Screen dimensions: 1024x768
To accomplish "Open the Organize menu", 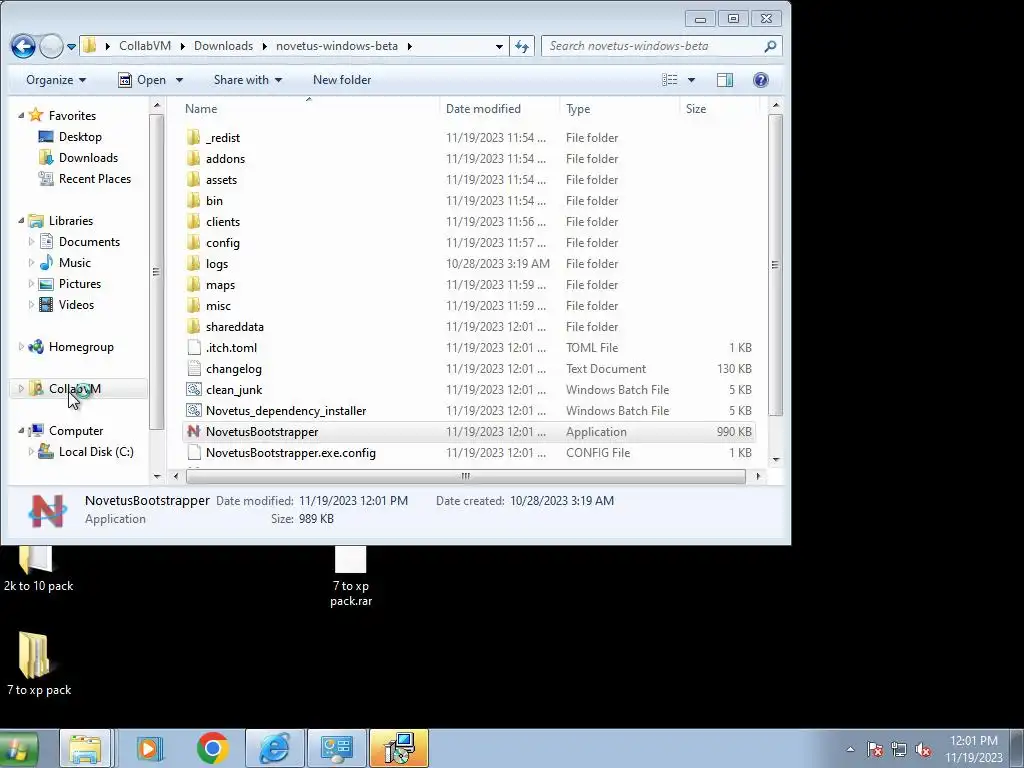I will (x=56, y=80).
